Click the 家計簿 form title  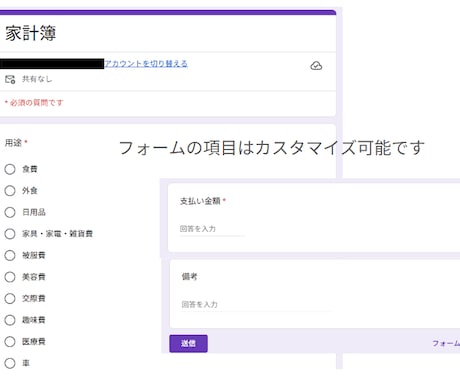30,33
